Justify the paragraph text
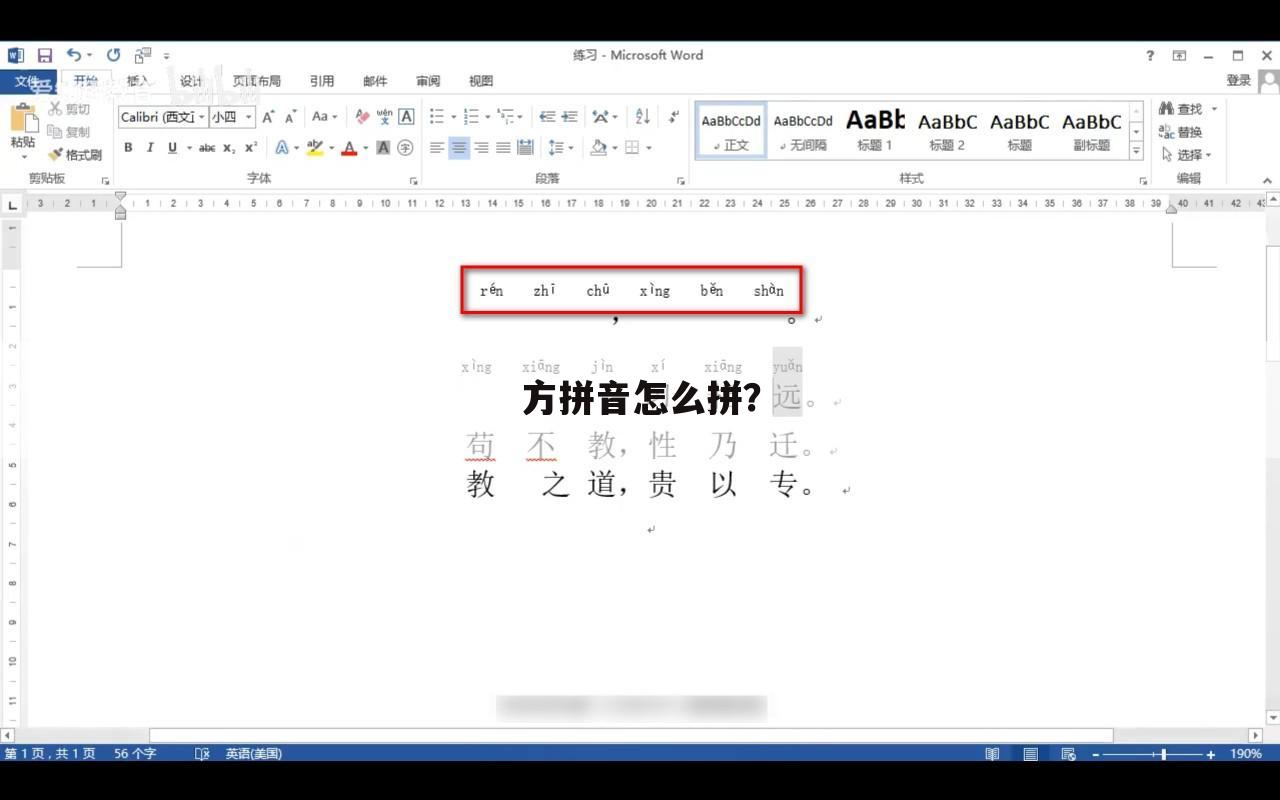The image size is (1280, 800). pyautogui.click(x=503, y=148)
